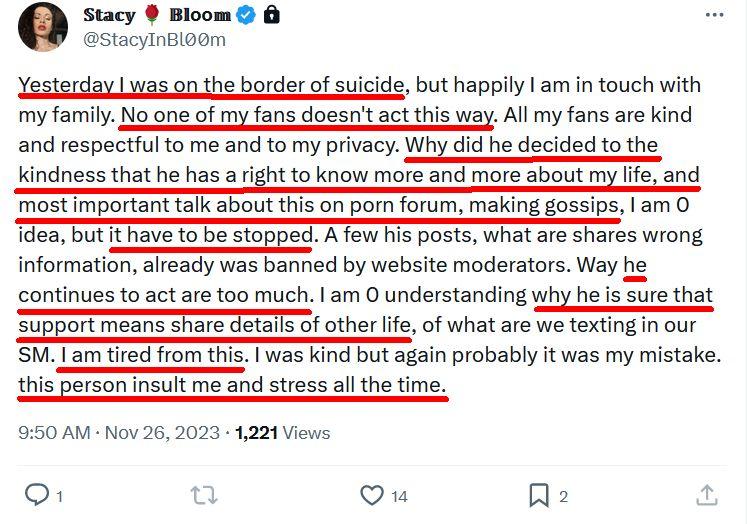Open the @StacyInBl00m handle link
747x524 pixels.
[x=154, y=40]
